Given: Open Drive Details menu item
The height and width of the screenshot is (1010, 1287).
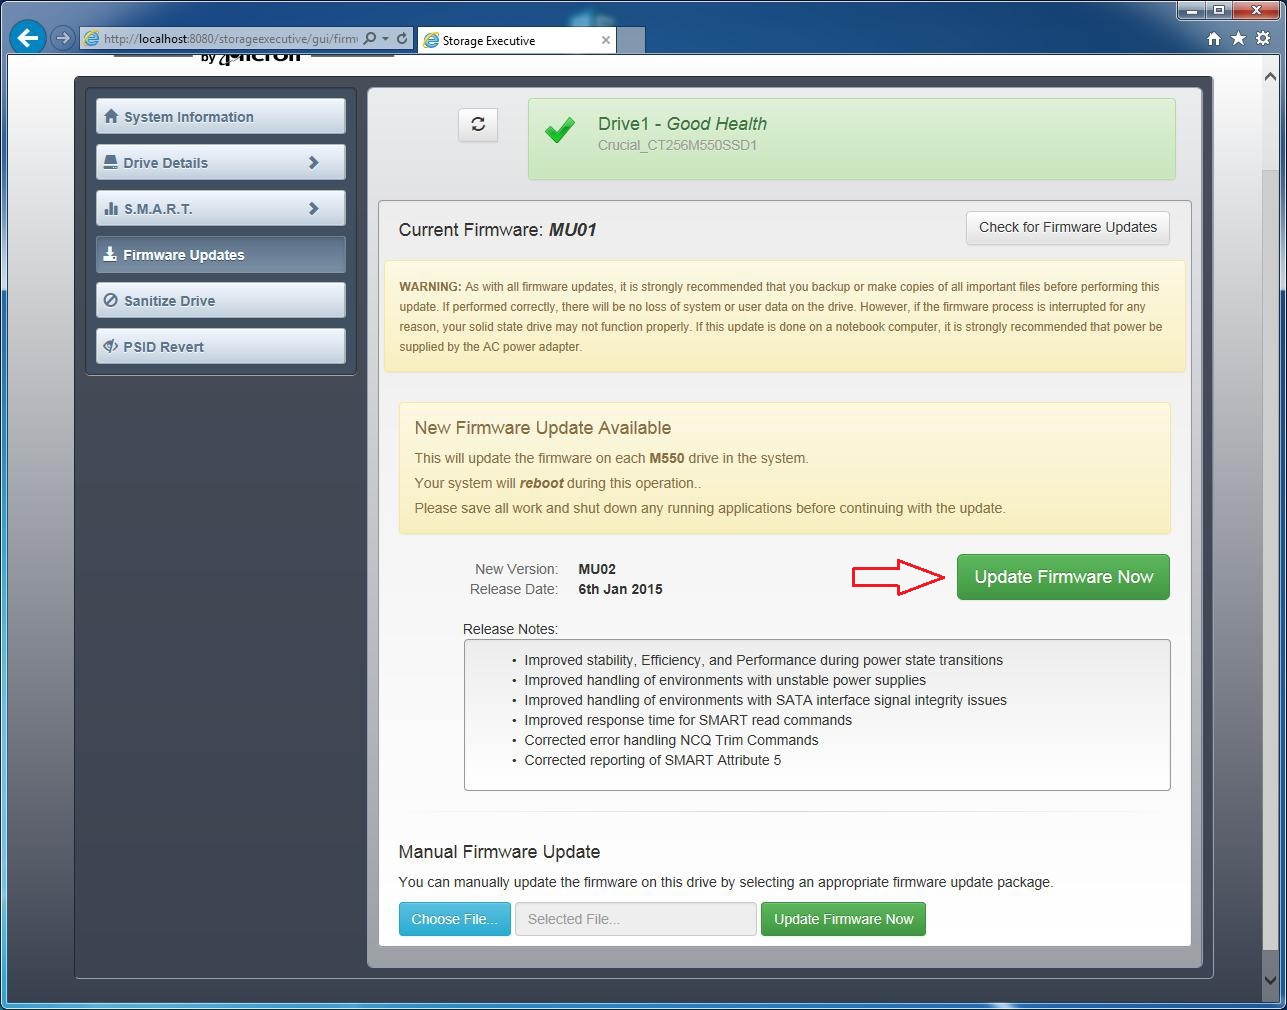Looking at the screenshot, I should (x=221, y=162).
